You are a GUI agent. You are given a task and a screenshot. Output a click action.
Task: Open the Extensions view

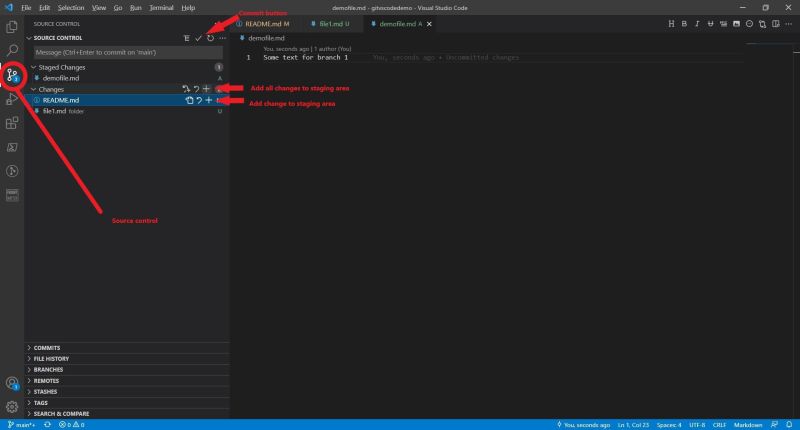click(12, 123)
